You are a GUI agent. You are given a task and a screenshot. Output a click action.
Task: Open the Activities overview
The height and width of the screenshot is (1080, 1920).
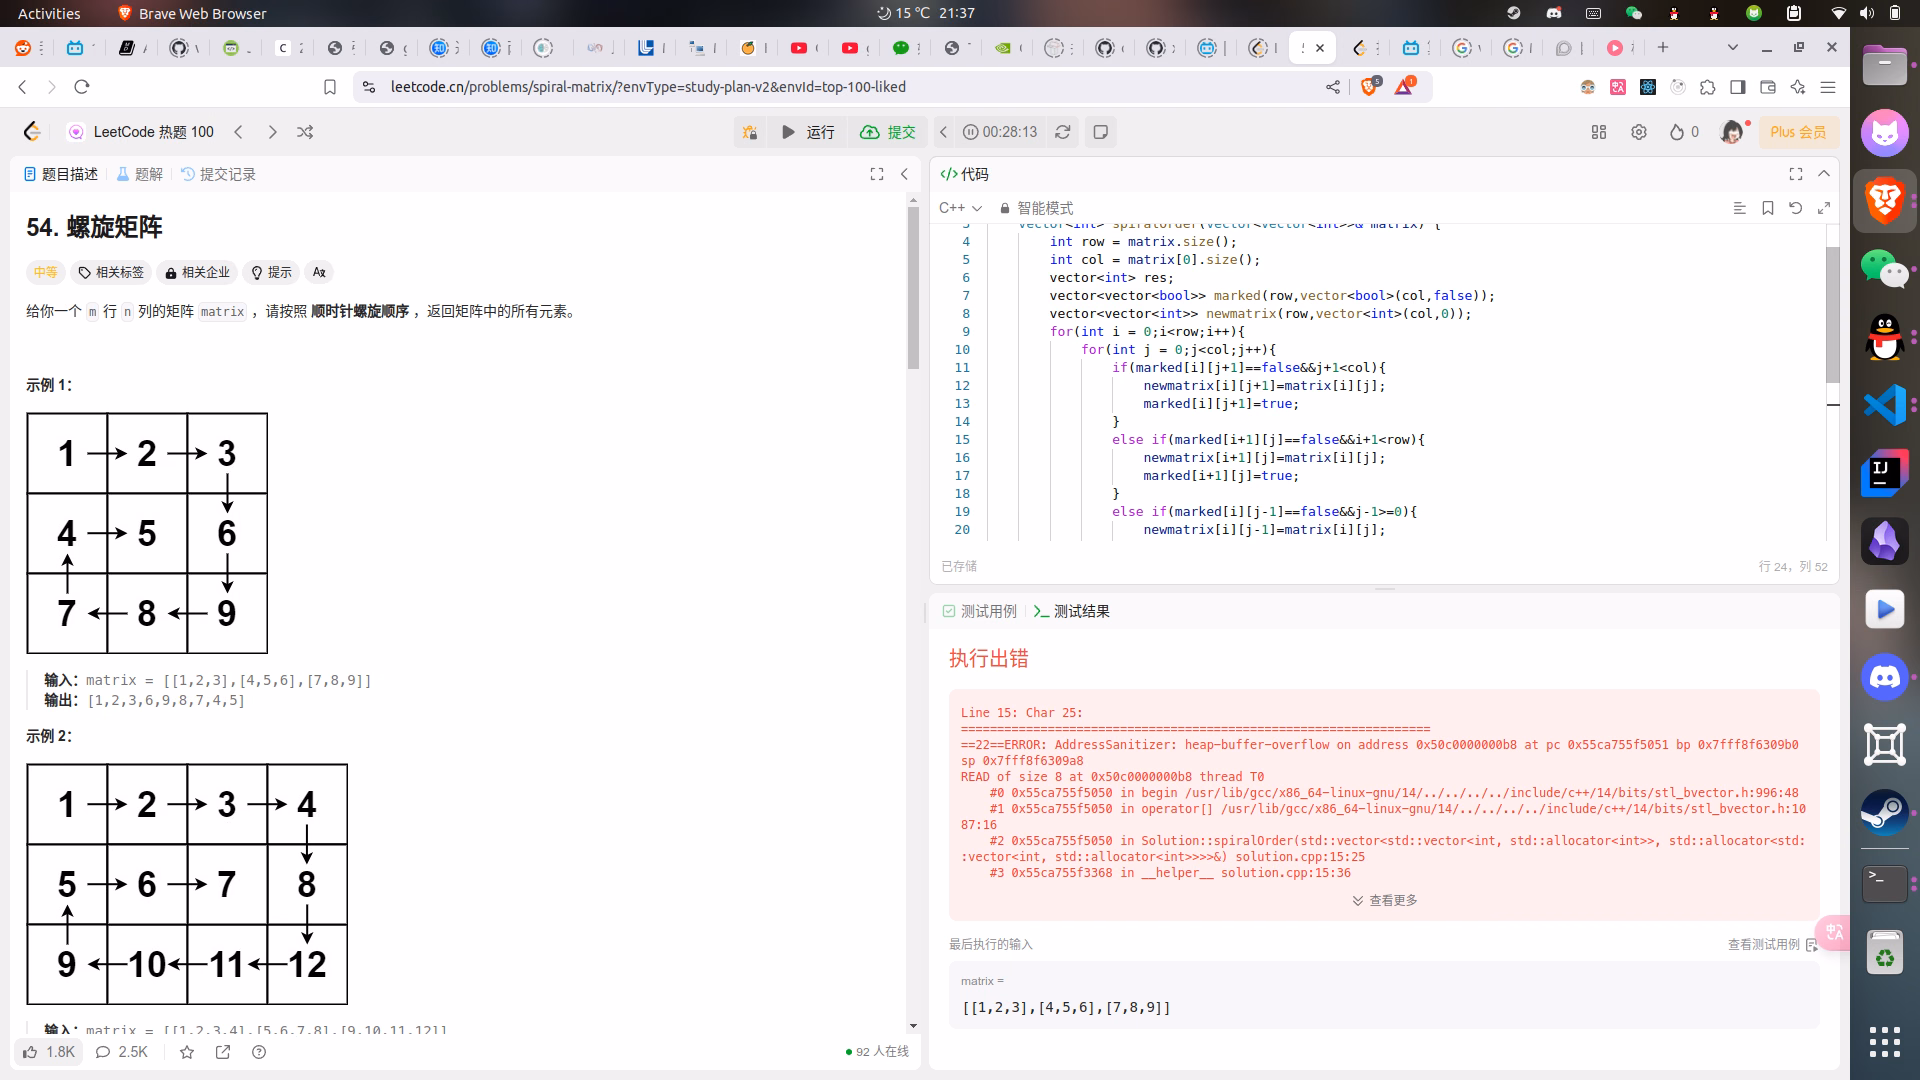49,13
